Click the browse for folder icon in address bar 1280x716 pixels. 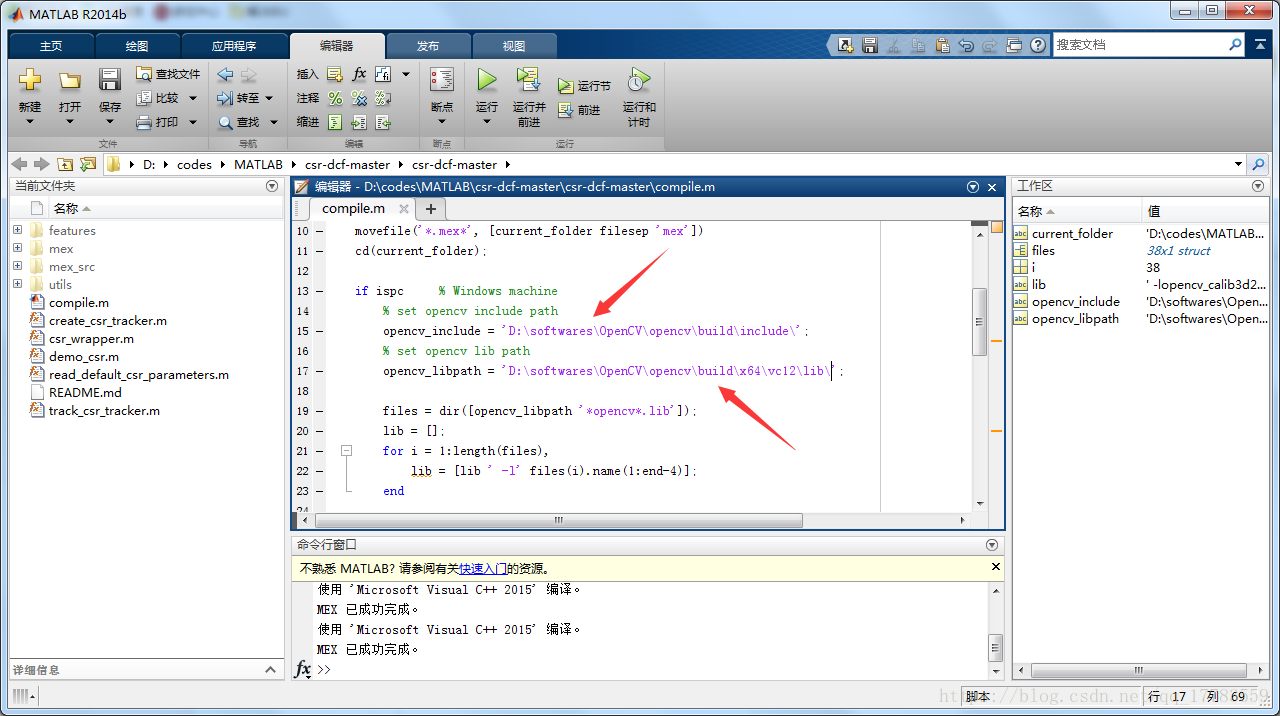coord(88,164)
